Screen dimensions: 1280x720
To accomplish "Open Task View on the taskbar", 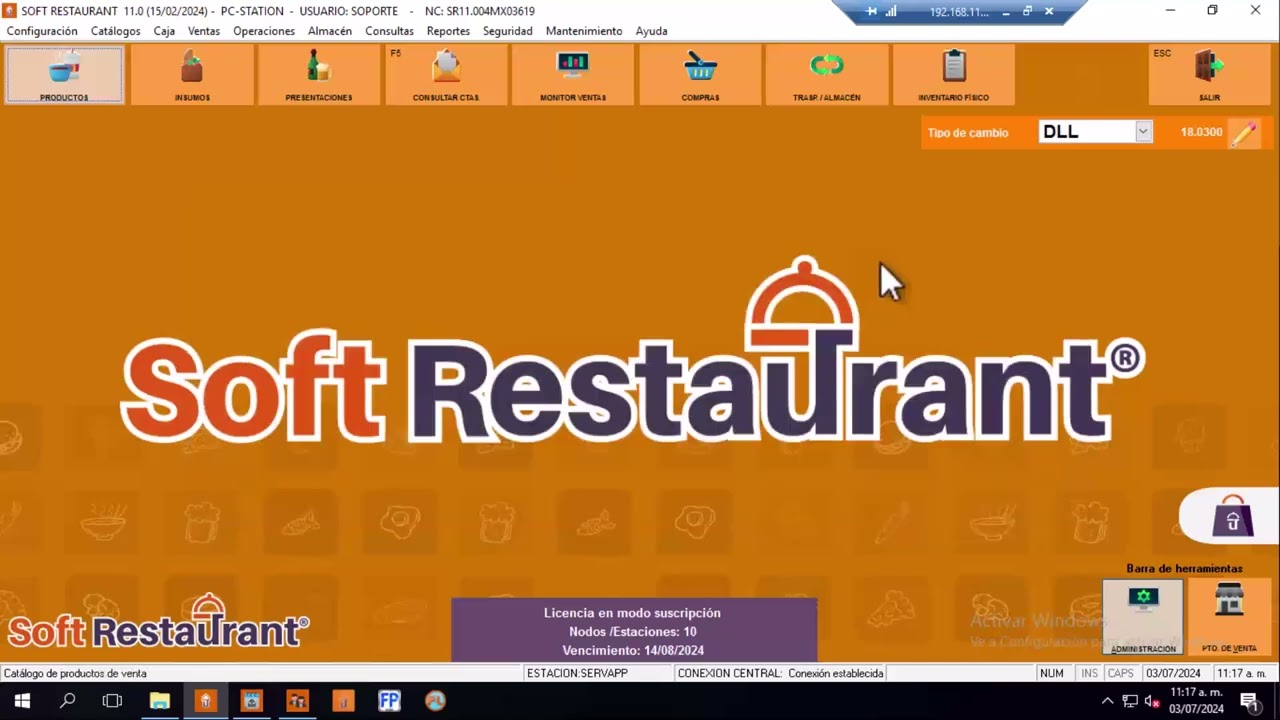I will pyautogui.click(x=113, y=701).
